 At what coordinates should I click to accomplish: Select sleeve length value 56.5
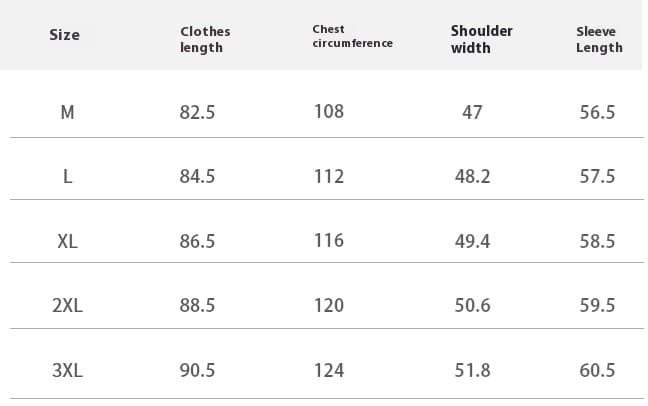597,112
